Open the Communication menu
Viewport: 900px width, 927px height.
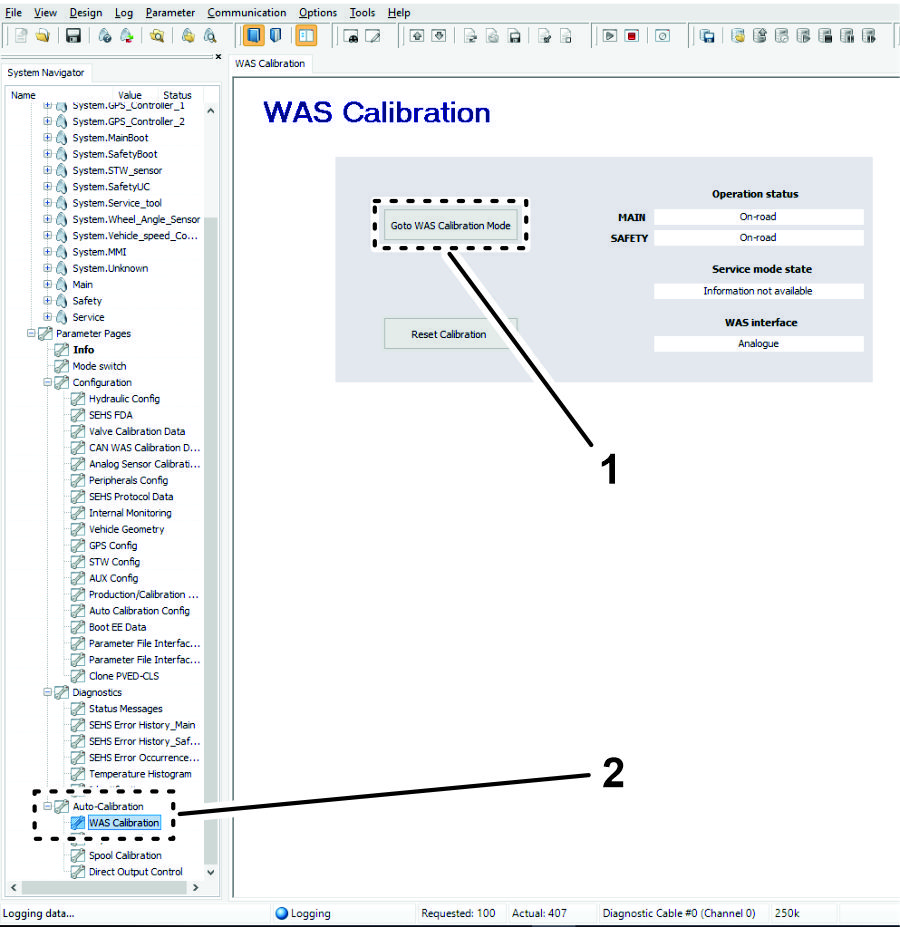pyautogui.click(x=246, y=12)
